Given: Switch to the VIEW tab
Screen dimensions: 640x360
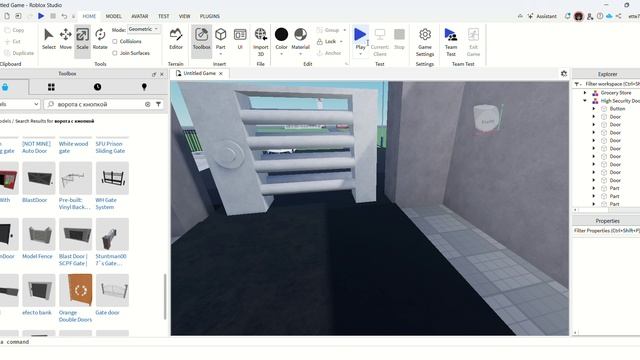Looking at the screenshot, I should coord(184,16).
